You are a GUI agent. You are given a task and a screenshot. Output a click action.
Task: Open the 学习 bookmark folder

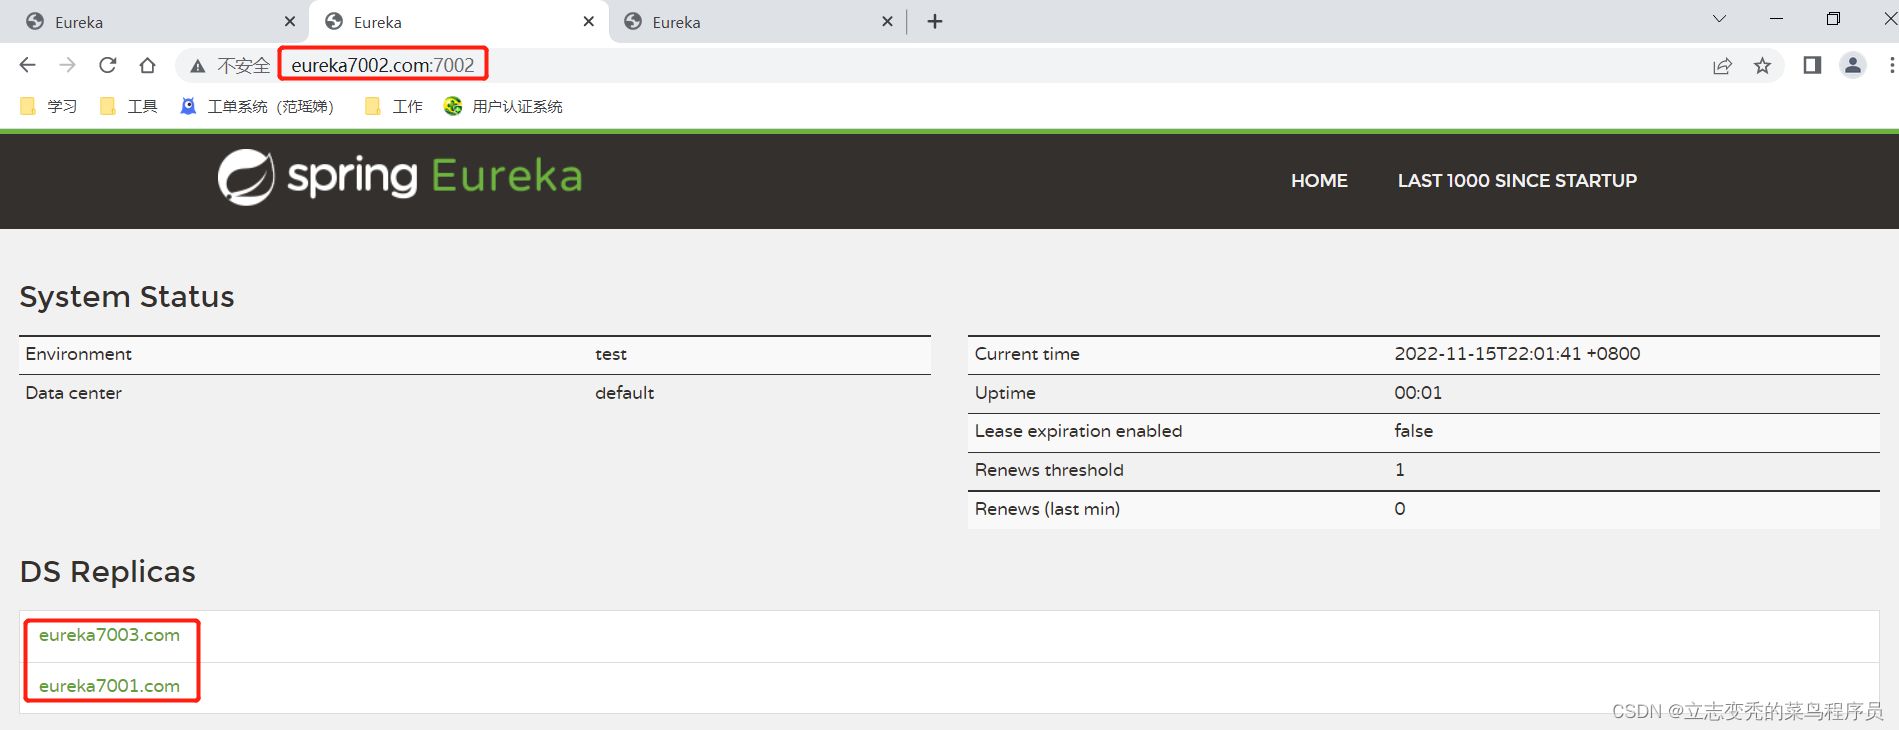[x=49, y=106]
